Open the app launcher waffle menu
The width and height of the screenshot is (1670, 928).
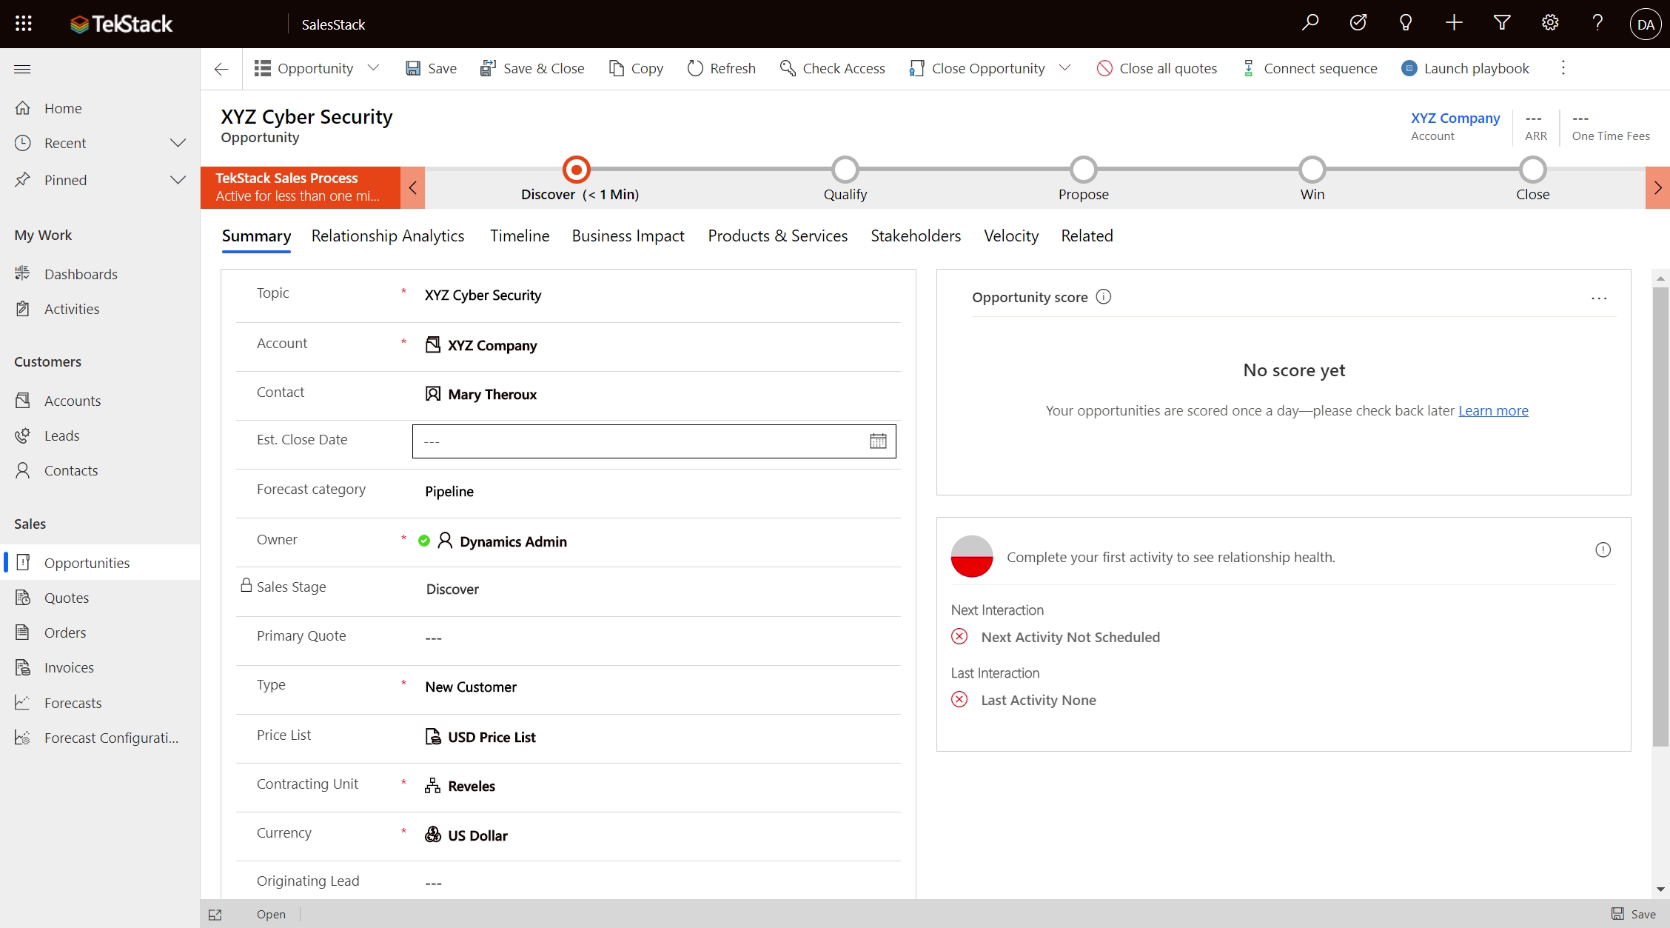click(x=23, y=23)
